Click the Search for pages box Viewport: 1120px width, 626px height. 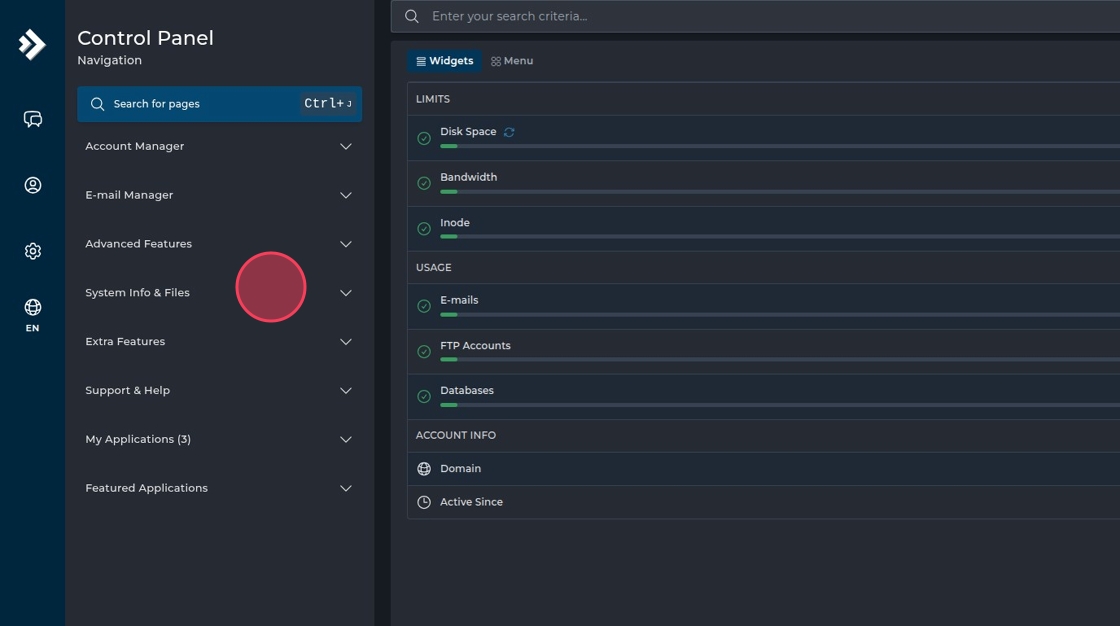(x=200, y=104)
